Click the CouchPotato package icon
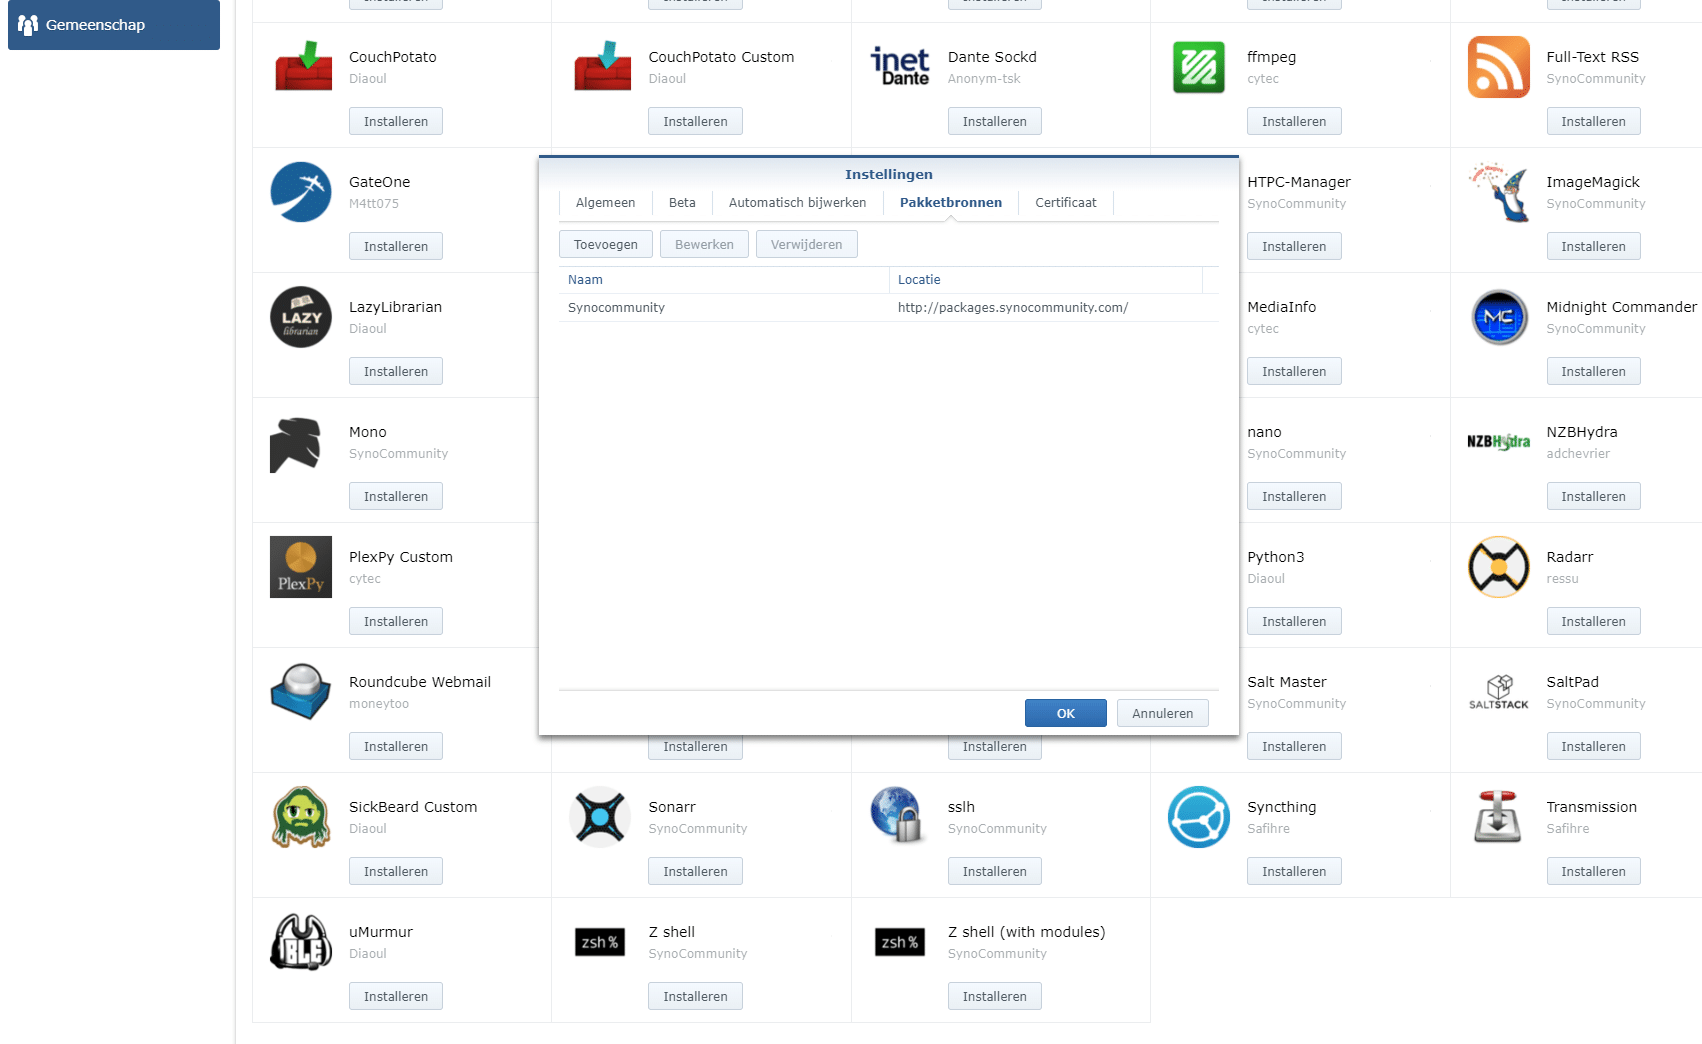This screenshot has height=1044, width=1702. (303, 66)
